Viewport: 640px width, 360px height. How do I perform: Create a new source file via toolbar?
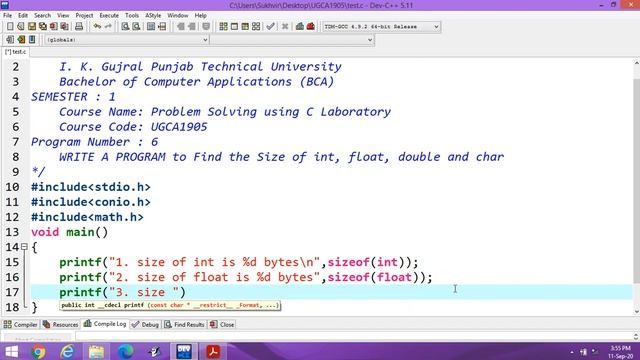(10, 27)
